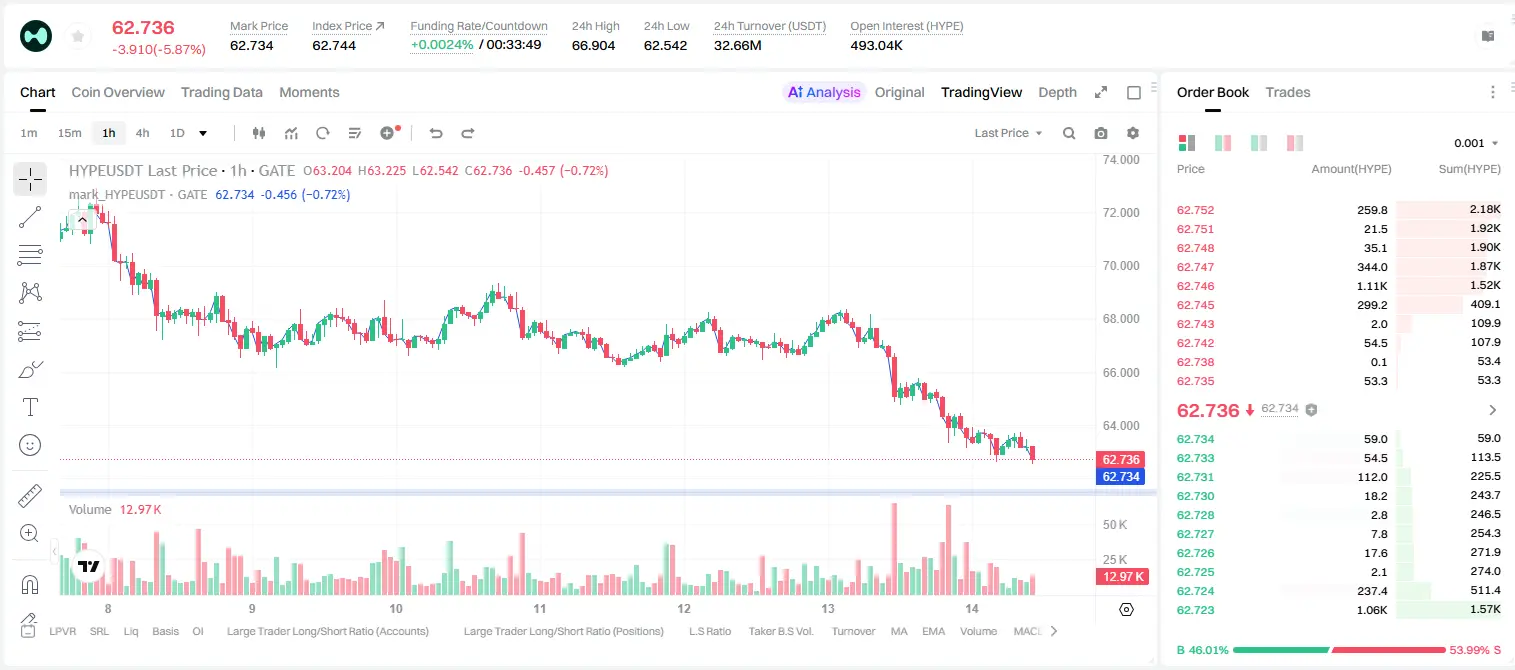The width and height of the screenshot is (1515, 670).
Task: Open chart settings gear
Action: click(x=1133, y=133)
